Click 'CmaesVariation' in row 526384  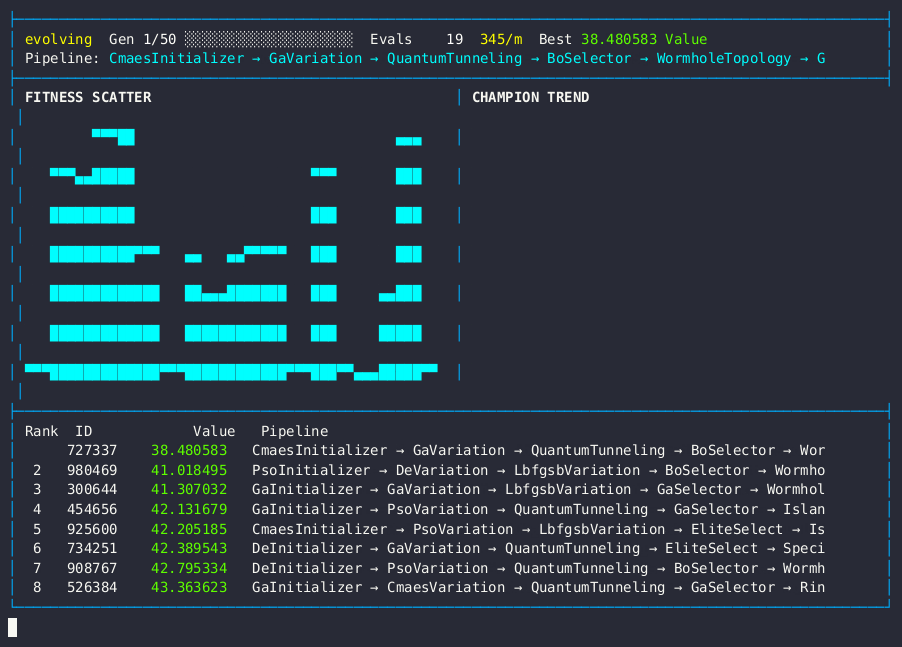click(x=446, y=588)
